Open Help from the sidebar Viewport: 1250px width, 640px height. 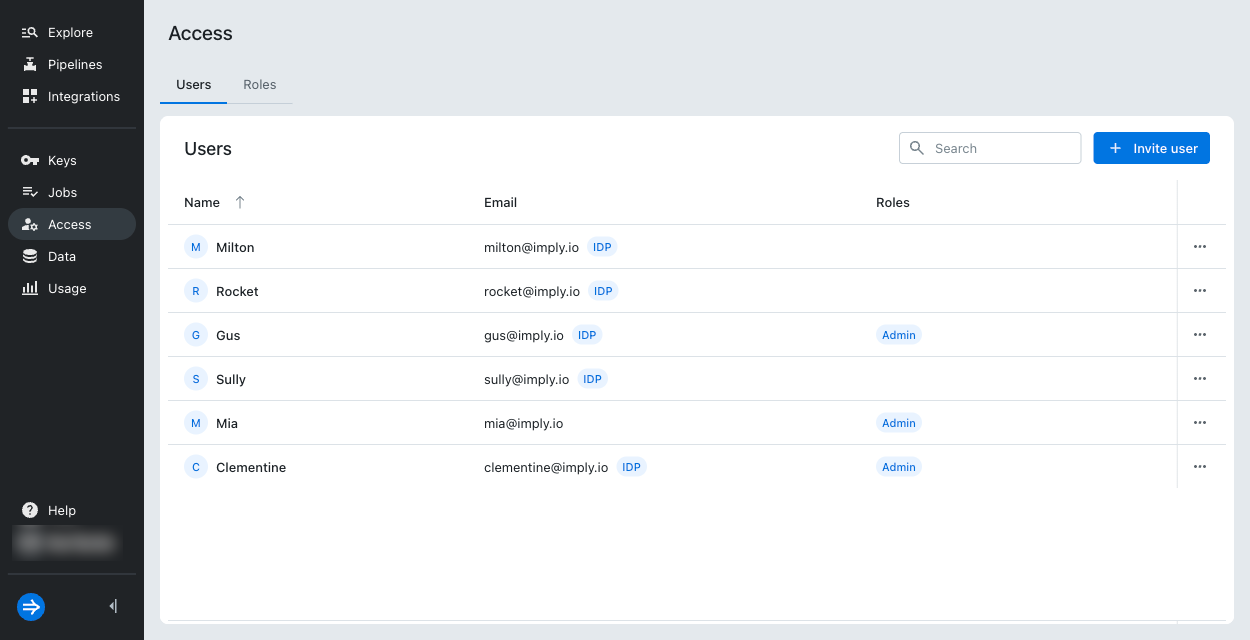71,510
